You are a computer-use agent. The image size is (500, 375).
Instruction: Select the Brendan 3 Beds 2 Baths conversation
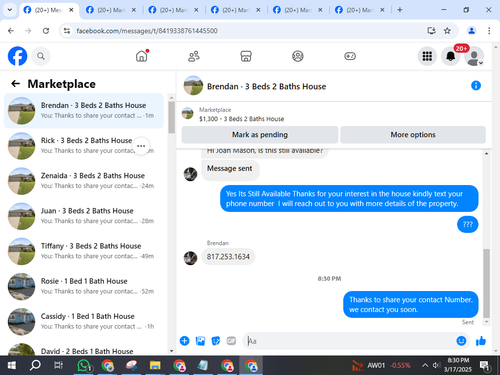point(84,111)
